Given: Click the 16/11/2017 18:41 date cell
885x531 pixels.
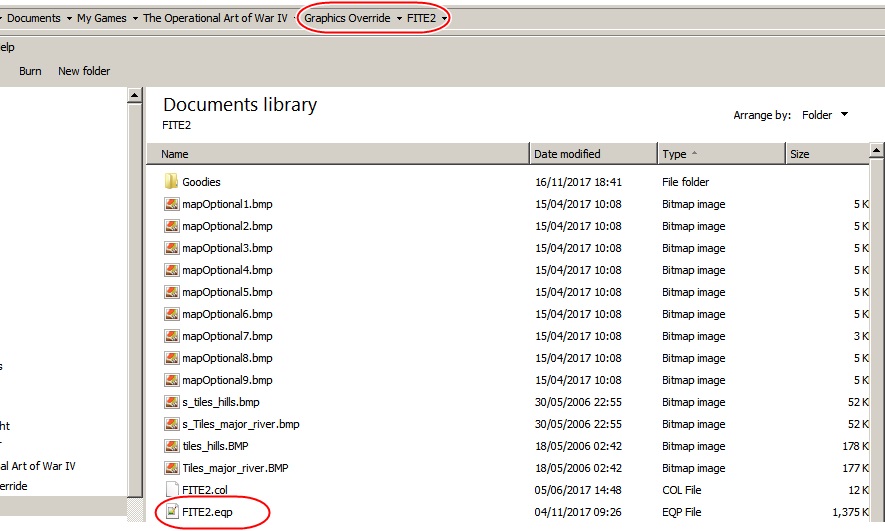Looking at the screenshot, I should pyautogui.click(x=578, y=182).
